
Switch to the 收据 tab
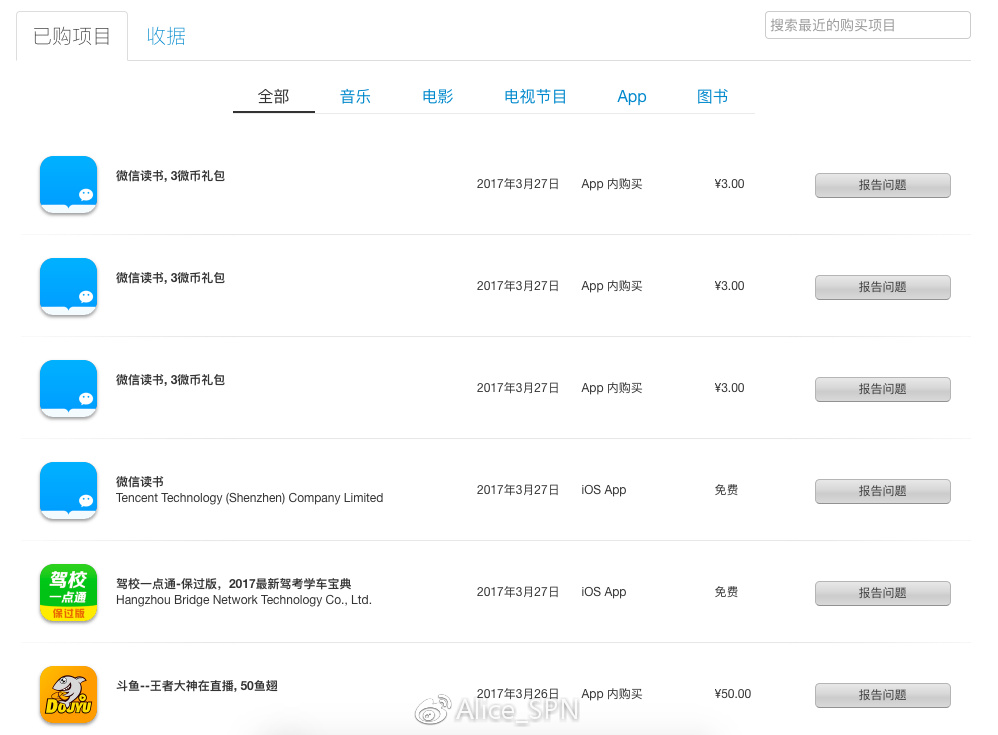[166, 35]
